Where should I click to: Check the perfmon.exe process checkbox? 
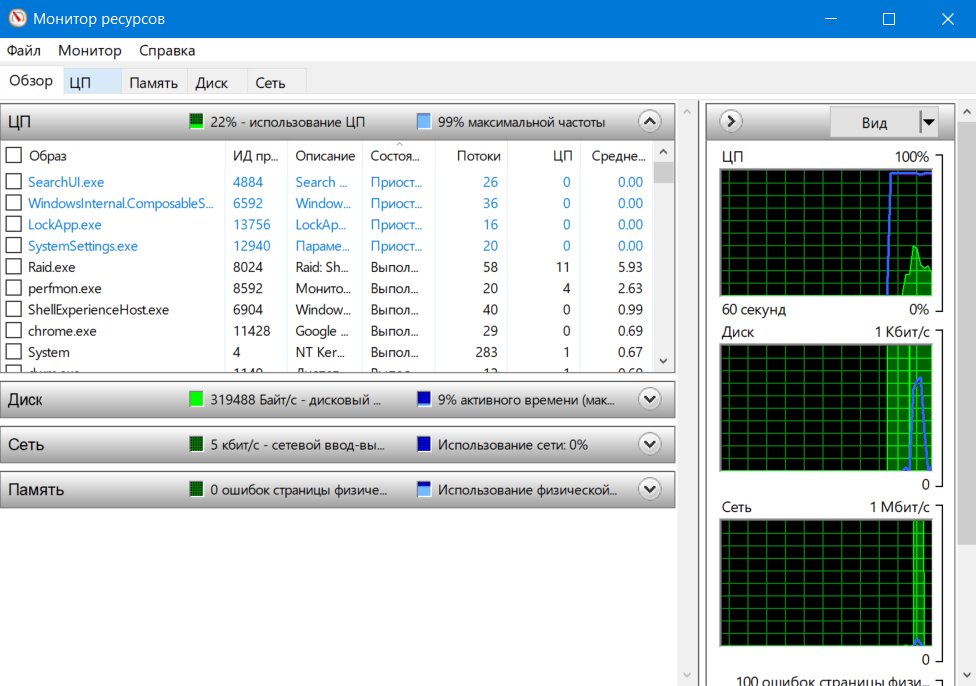[x=14, y=288]
